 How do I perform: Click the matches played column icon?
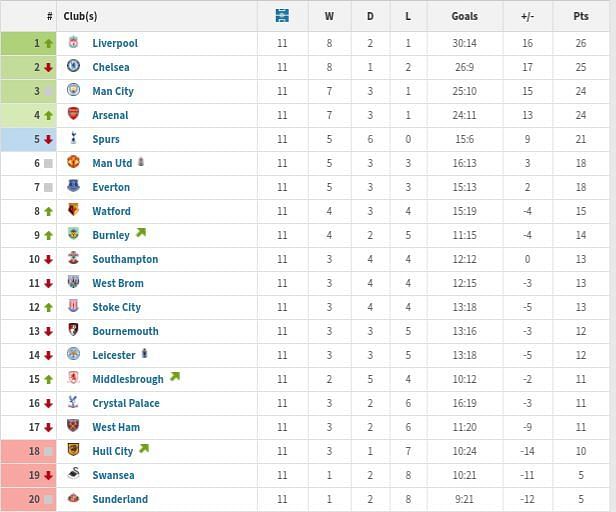(x=282, y=16)
